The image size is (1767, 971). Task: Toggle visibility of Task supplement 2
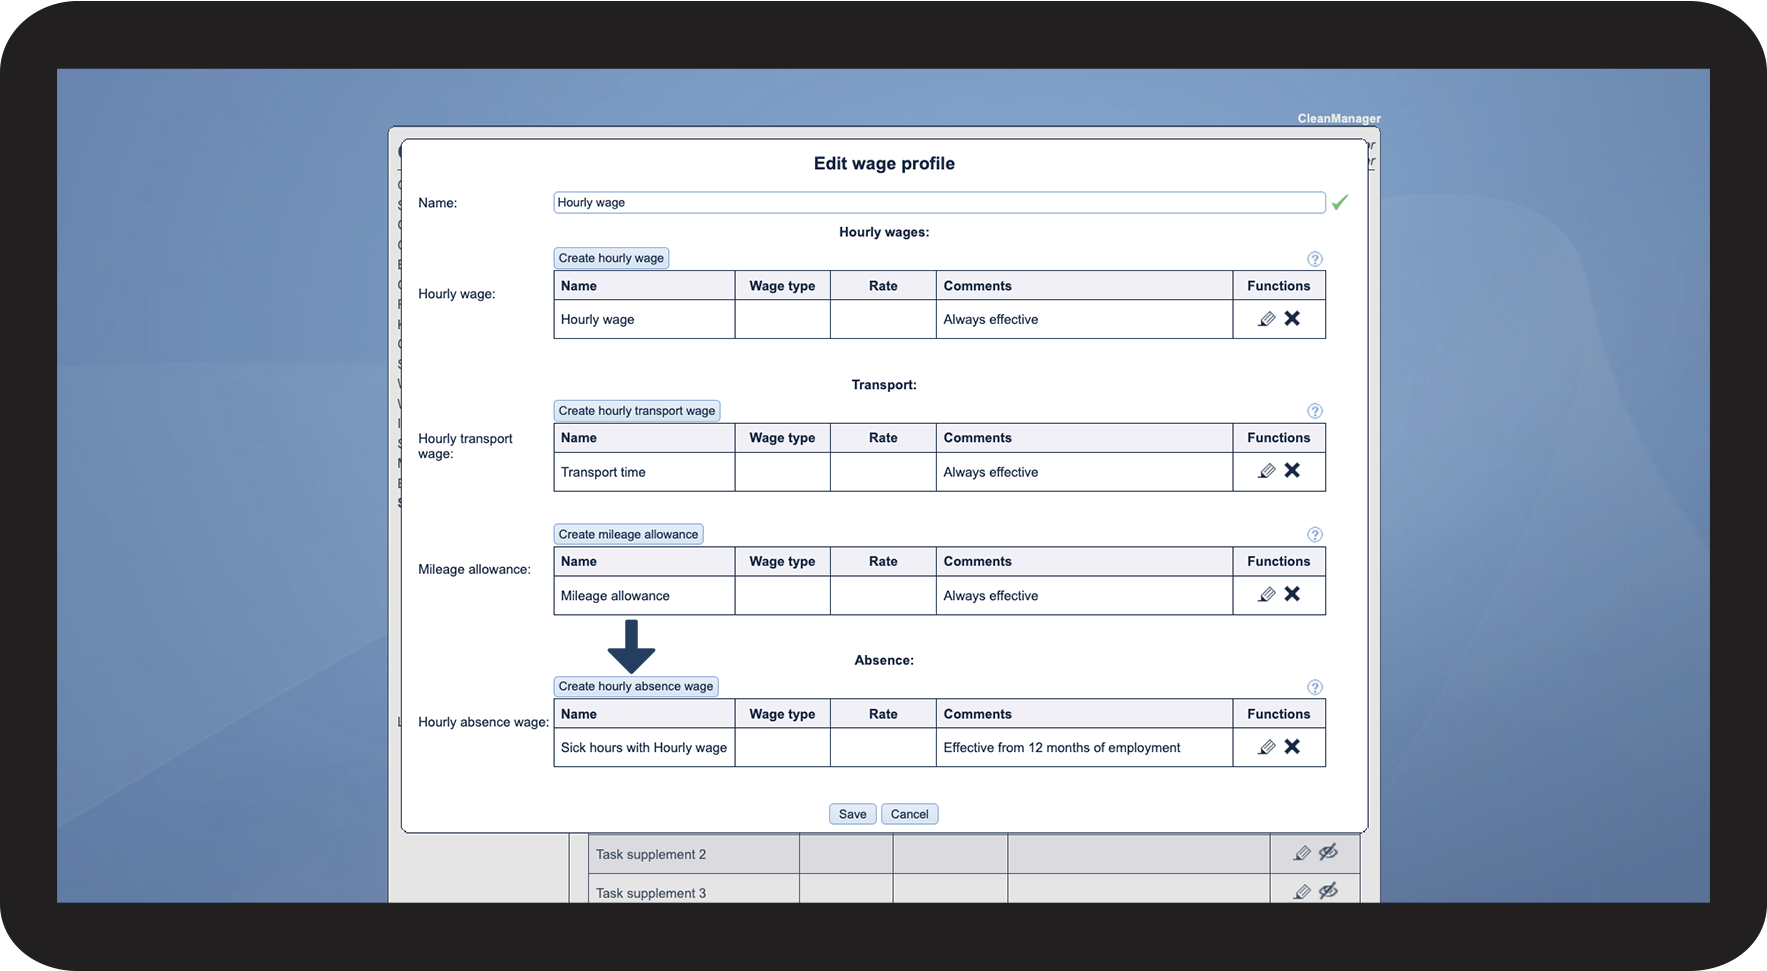(x=1328, y=852)
